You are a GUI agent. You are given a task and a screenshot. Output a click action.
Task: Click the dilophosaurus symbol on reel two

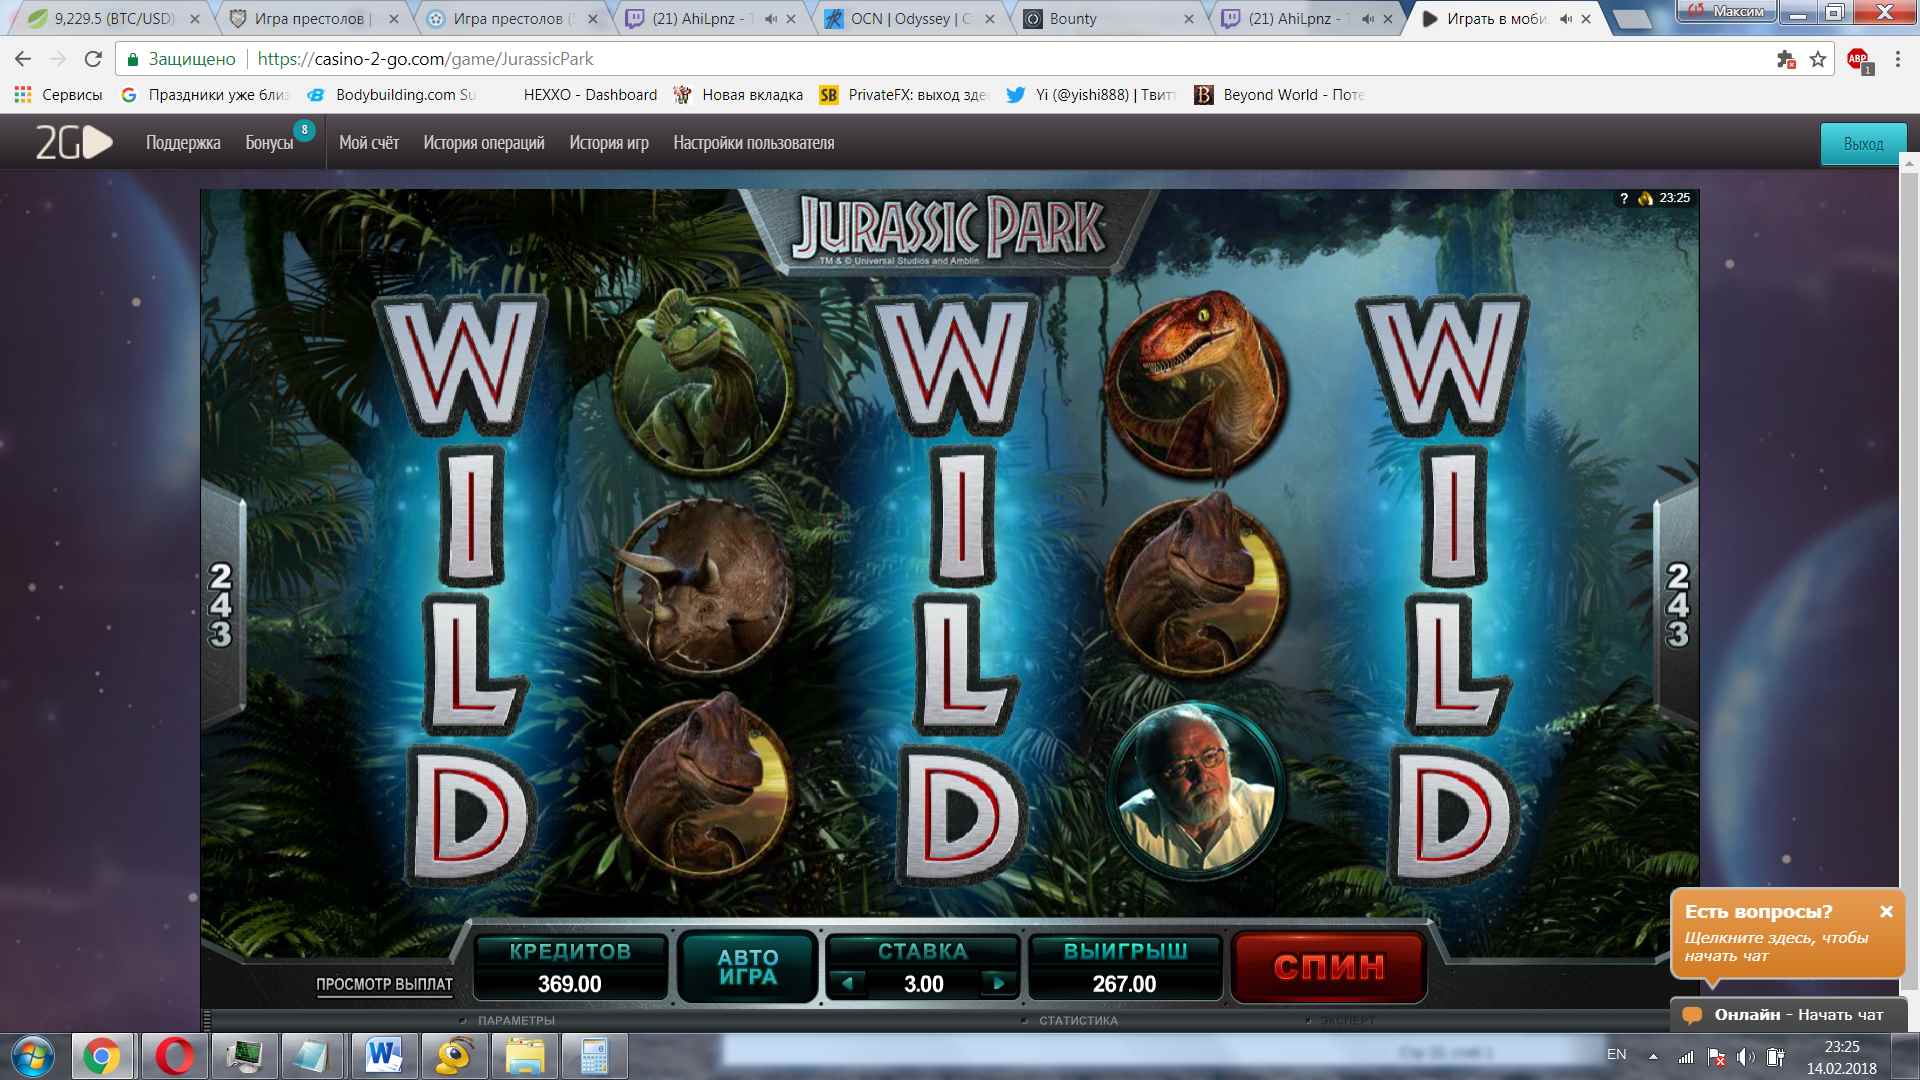coord(703,384)
